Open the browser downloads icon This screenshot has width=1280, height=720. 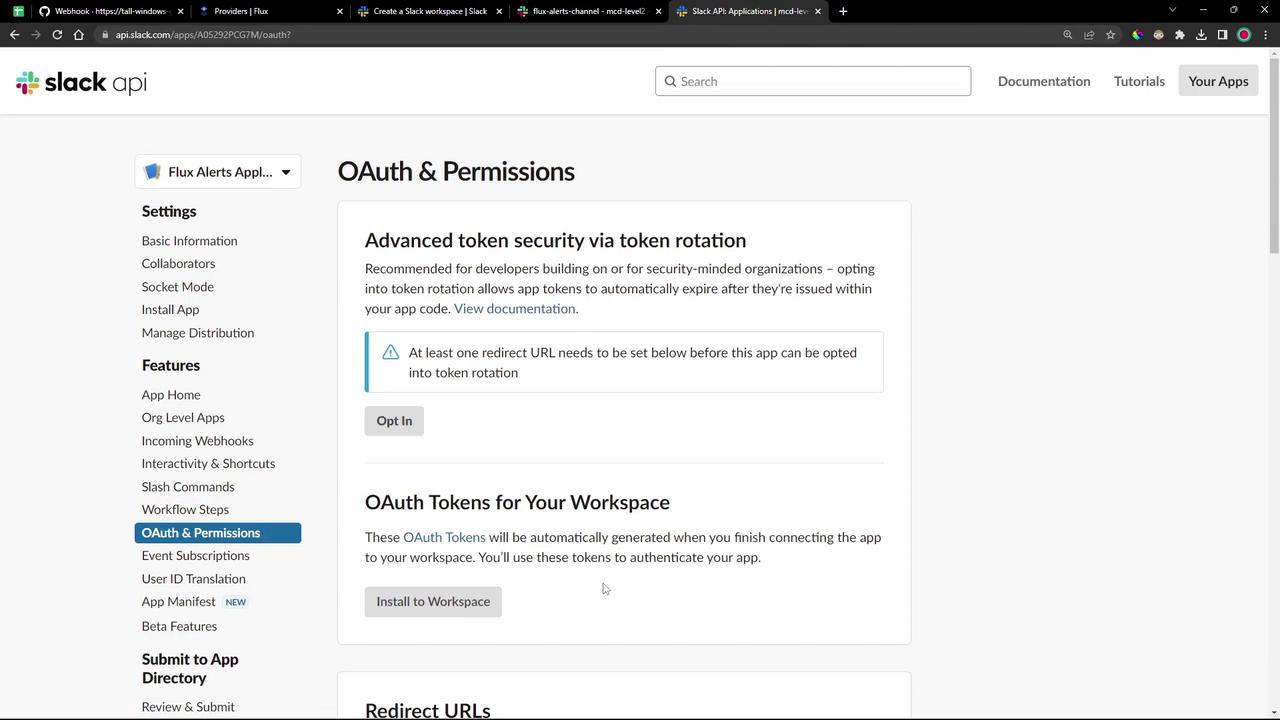pos(1201,35)
